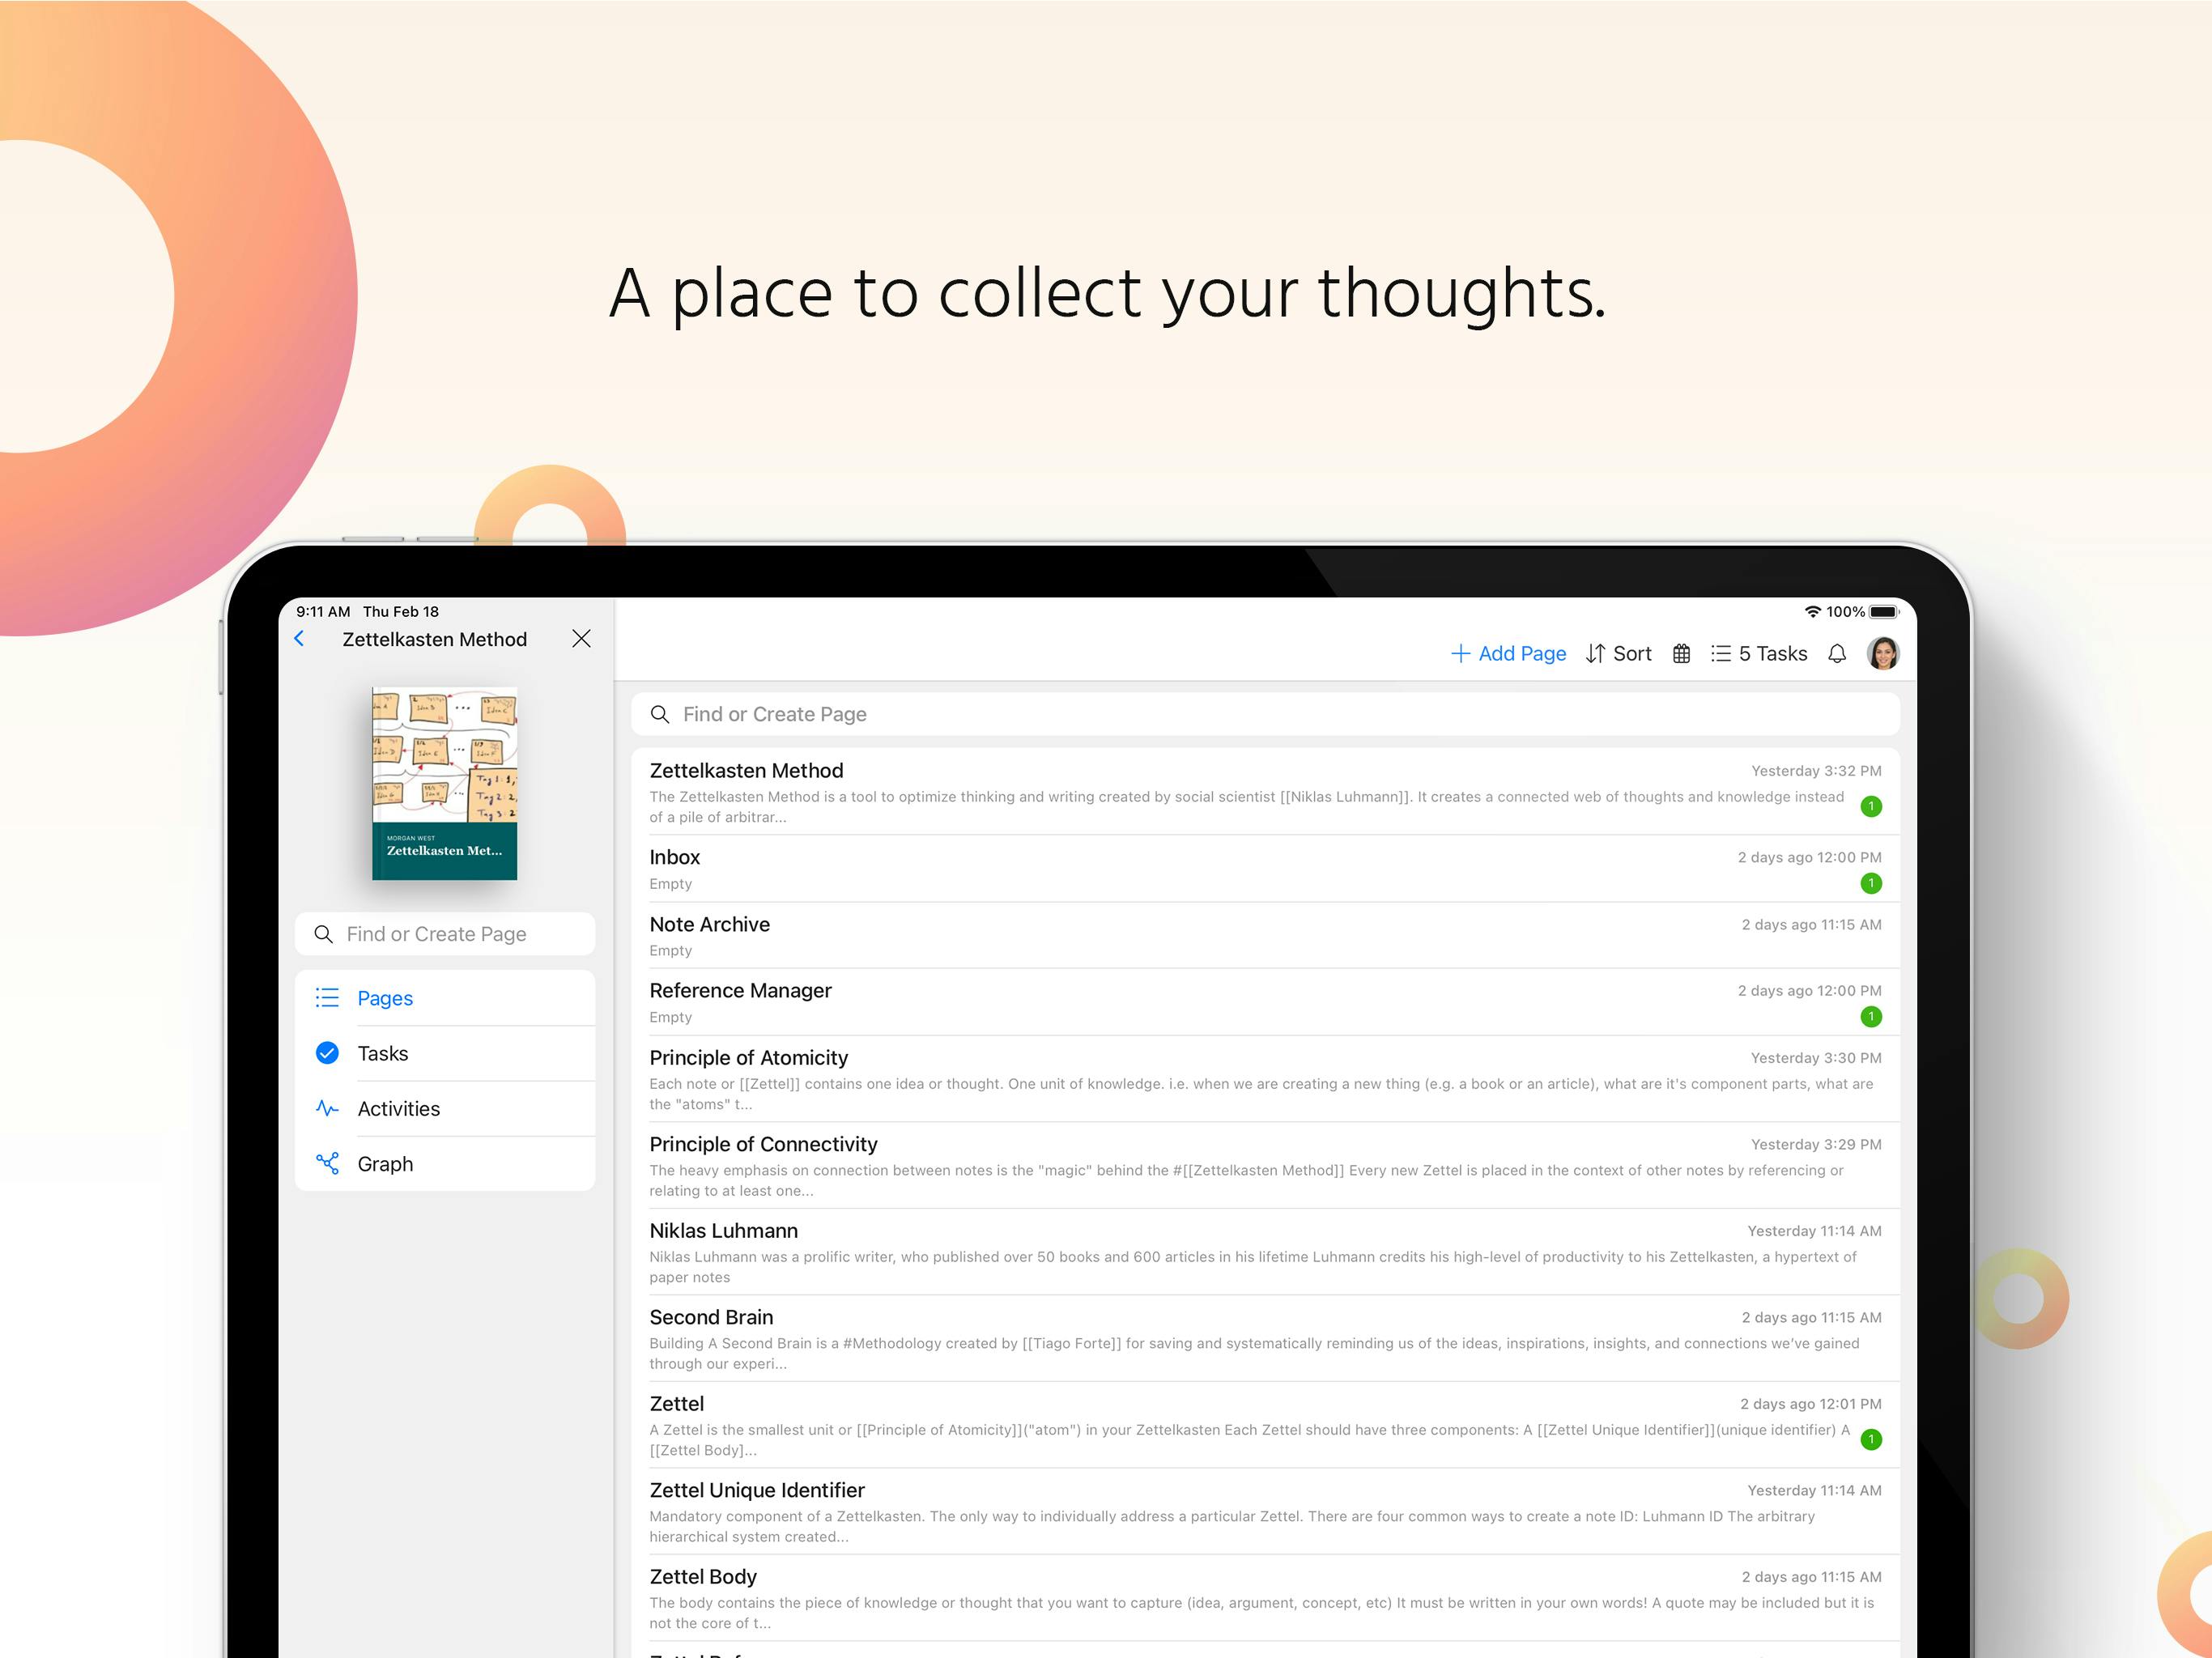2212x1658 pixels.
Task: Open the user profile avatar
Action: point(1883,654)
